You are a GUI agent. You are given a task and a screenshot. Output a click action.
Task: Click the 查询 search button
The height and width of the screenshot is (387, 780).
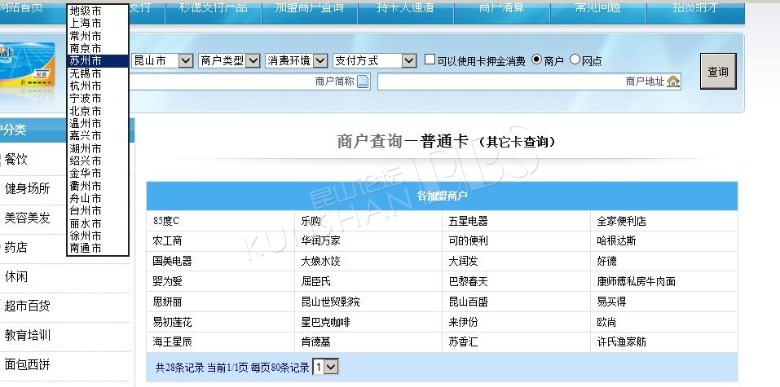coord(718,71)
